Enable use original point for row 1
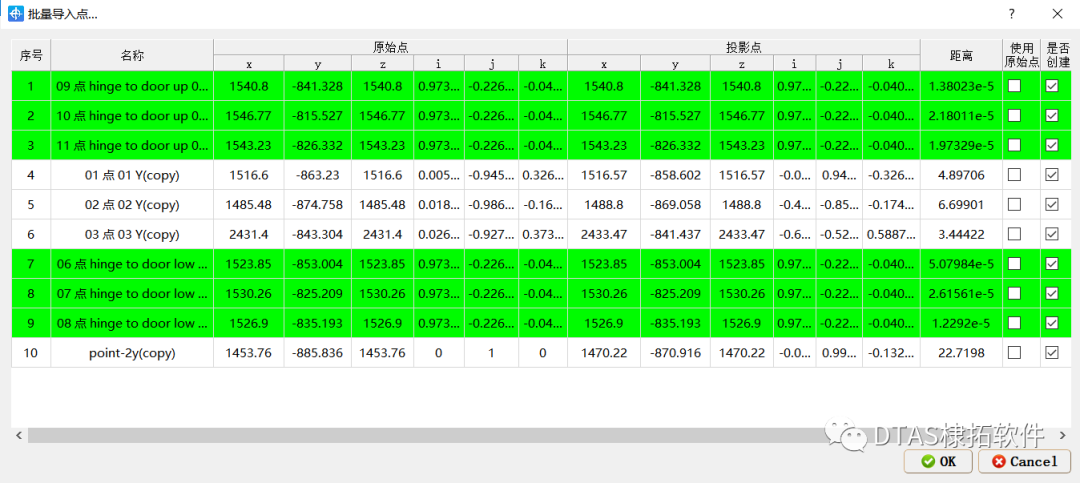This screenshot has height=483, width=1080. coord(1014,87)
